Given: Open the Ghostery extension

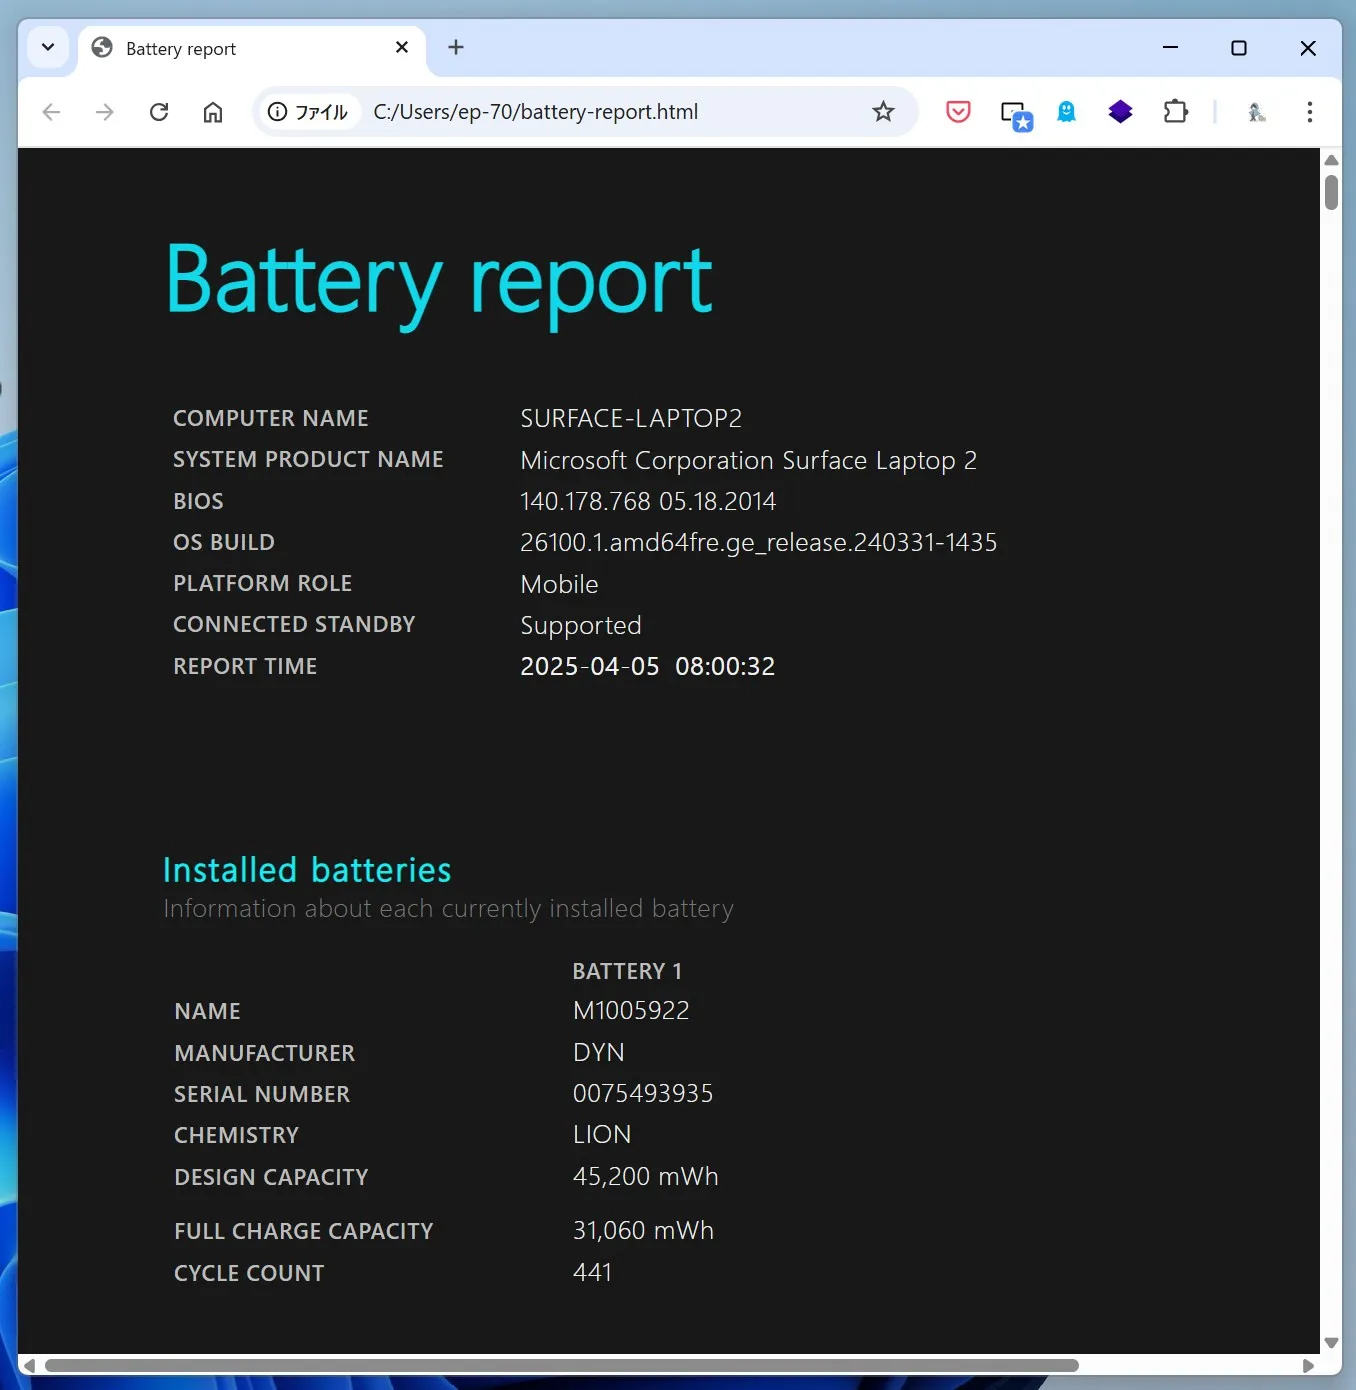Looking at the screenshot, I should (x=1066, y=112).
